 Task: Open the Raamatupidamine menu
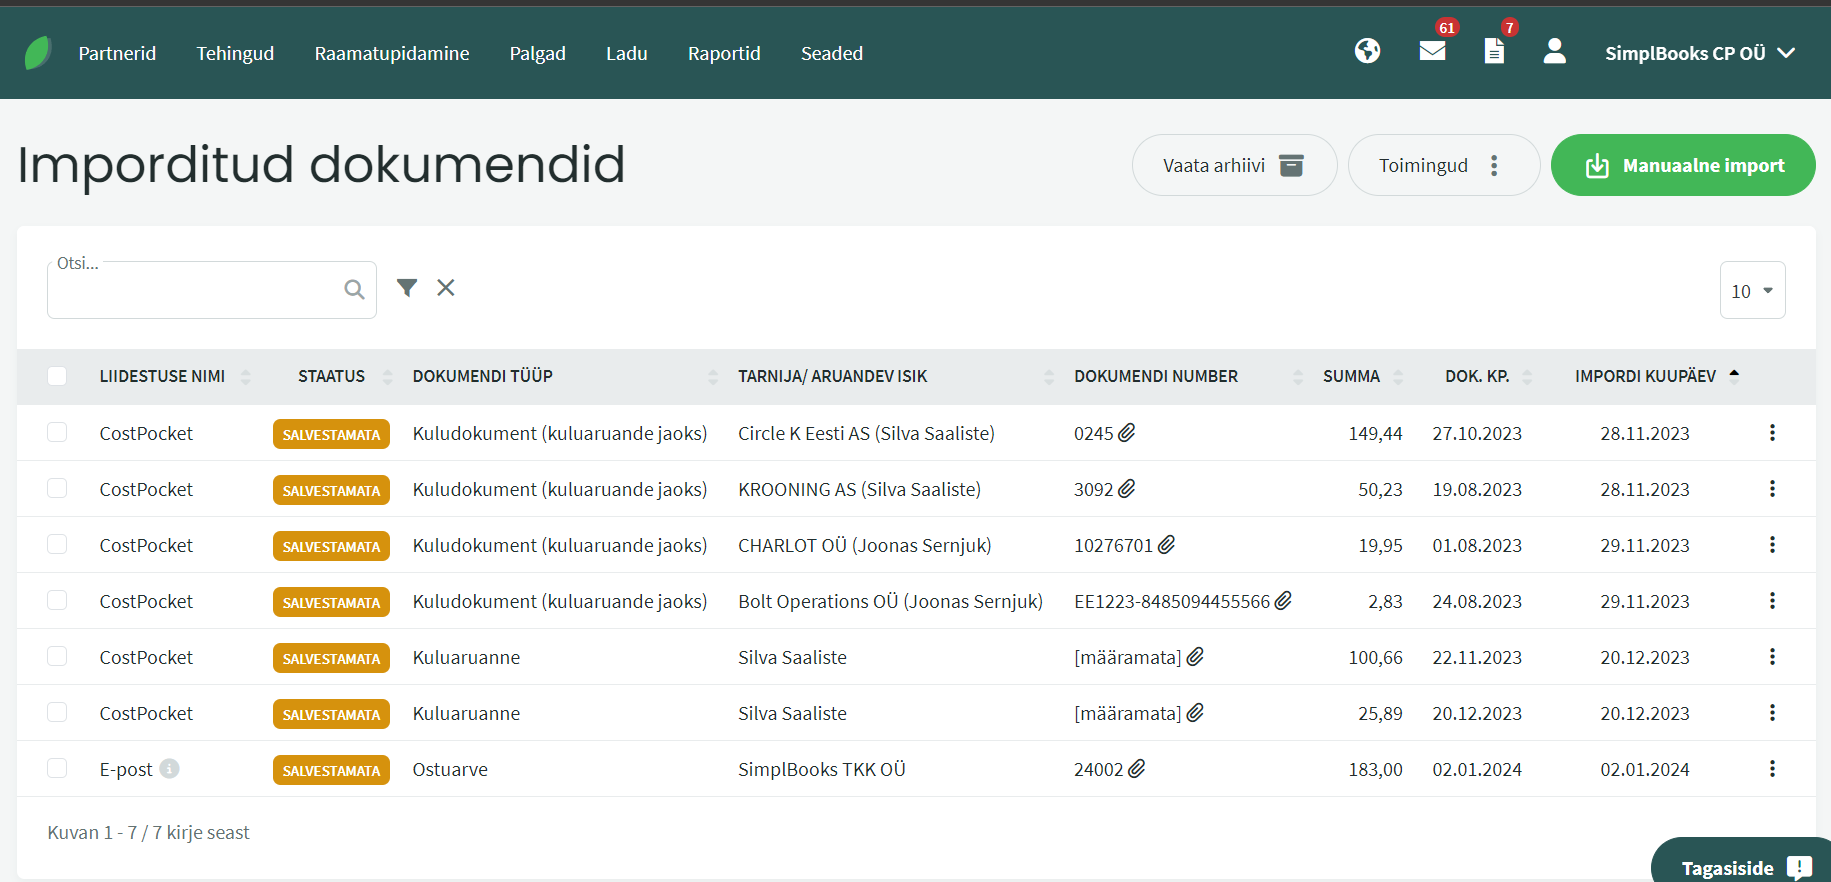coord(392,53)
